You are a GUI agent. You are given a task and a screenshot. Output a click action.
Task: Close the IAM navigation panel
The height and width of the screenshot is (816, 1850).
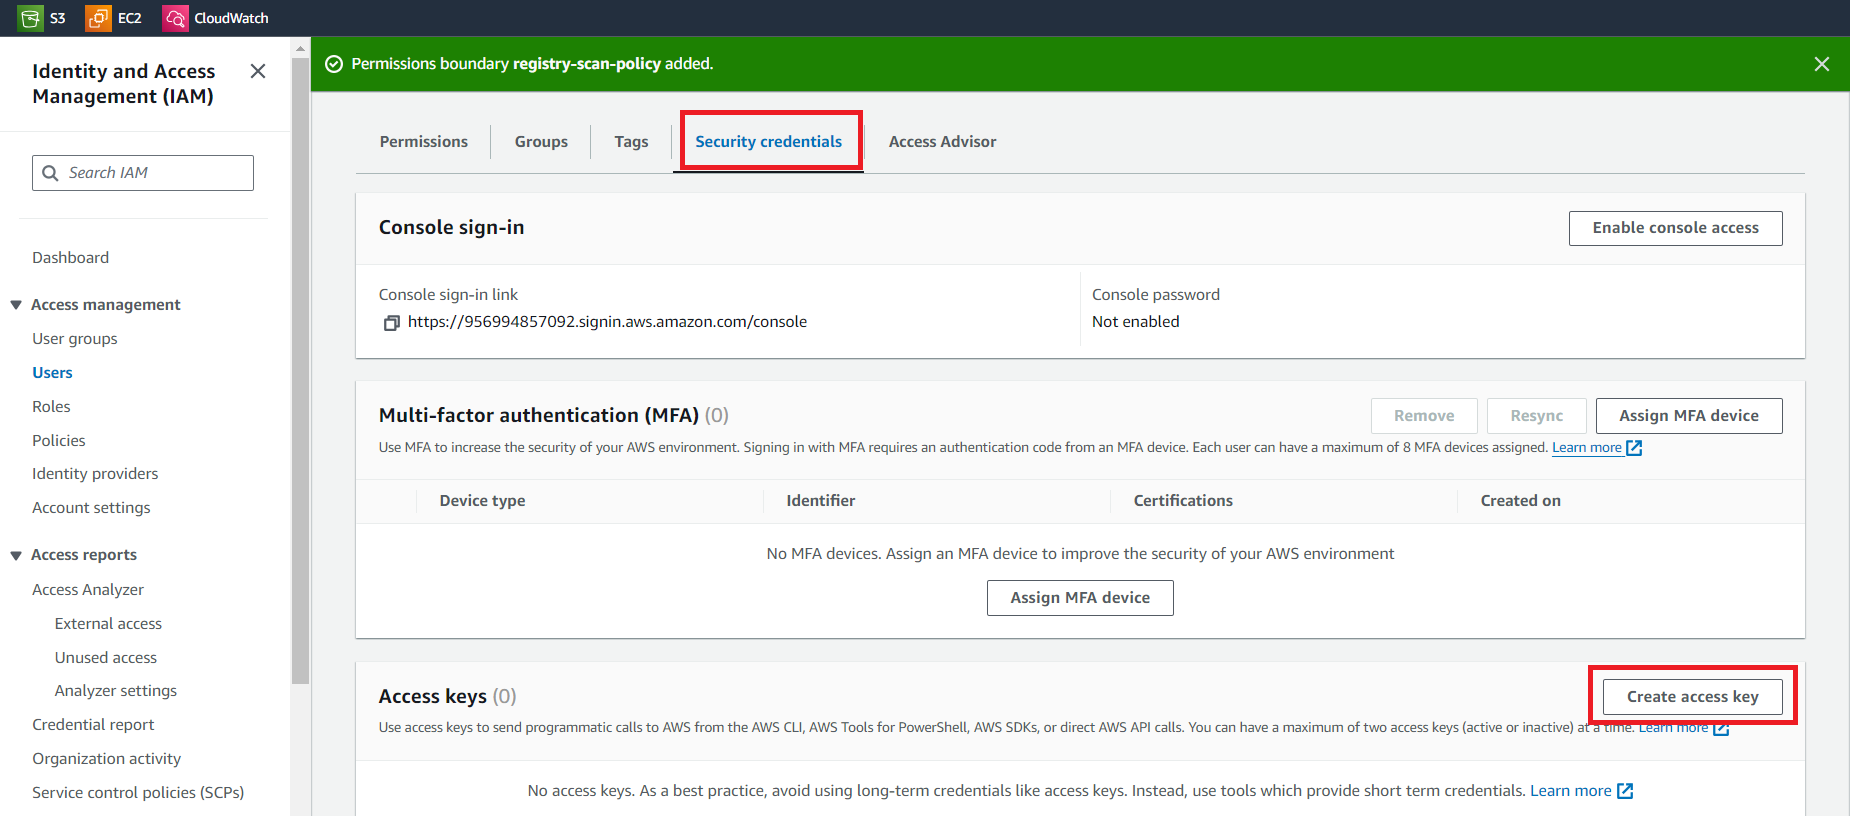tap(258, 71)
